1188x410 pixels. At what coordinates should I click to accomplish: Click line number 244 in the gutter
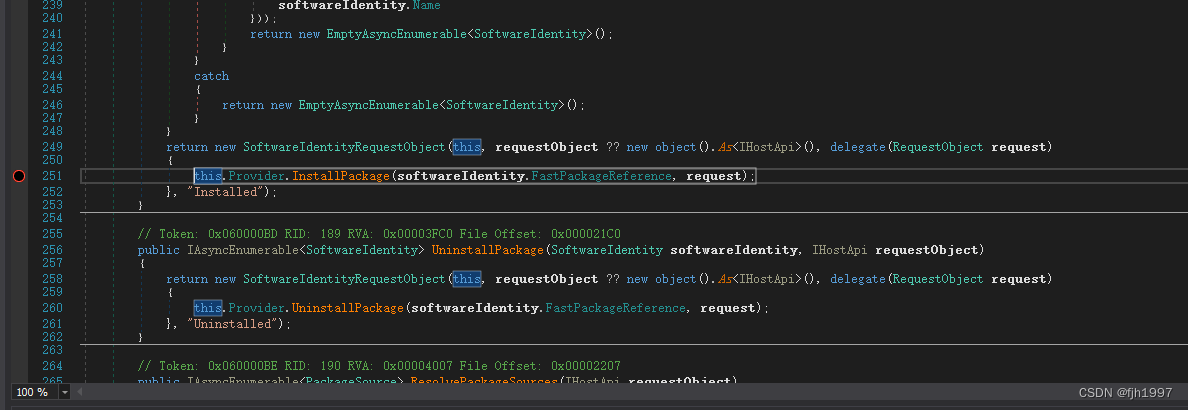coord(52,76)
